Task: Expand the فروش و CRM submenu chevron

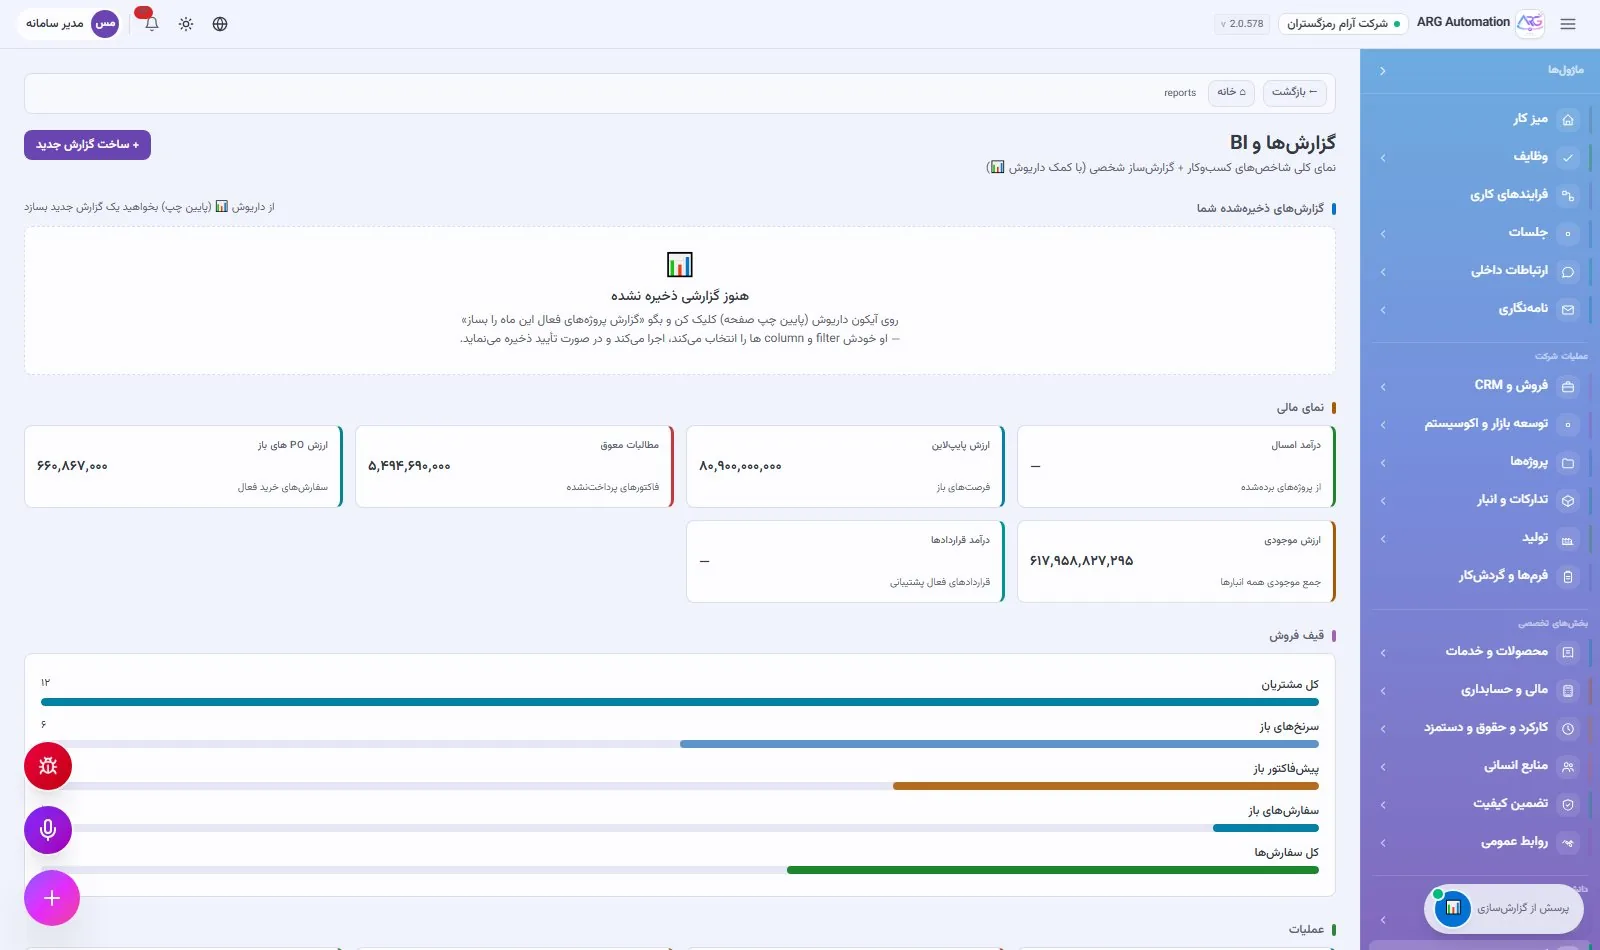Action: coord(1383,386)
